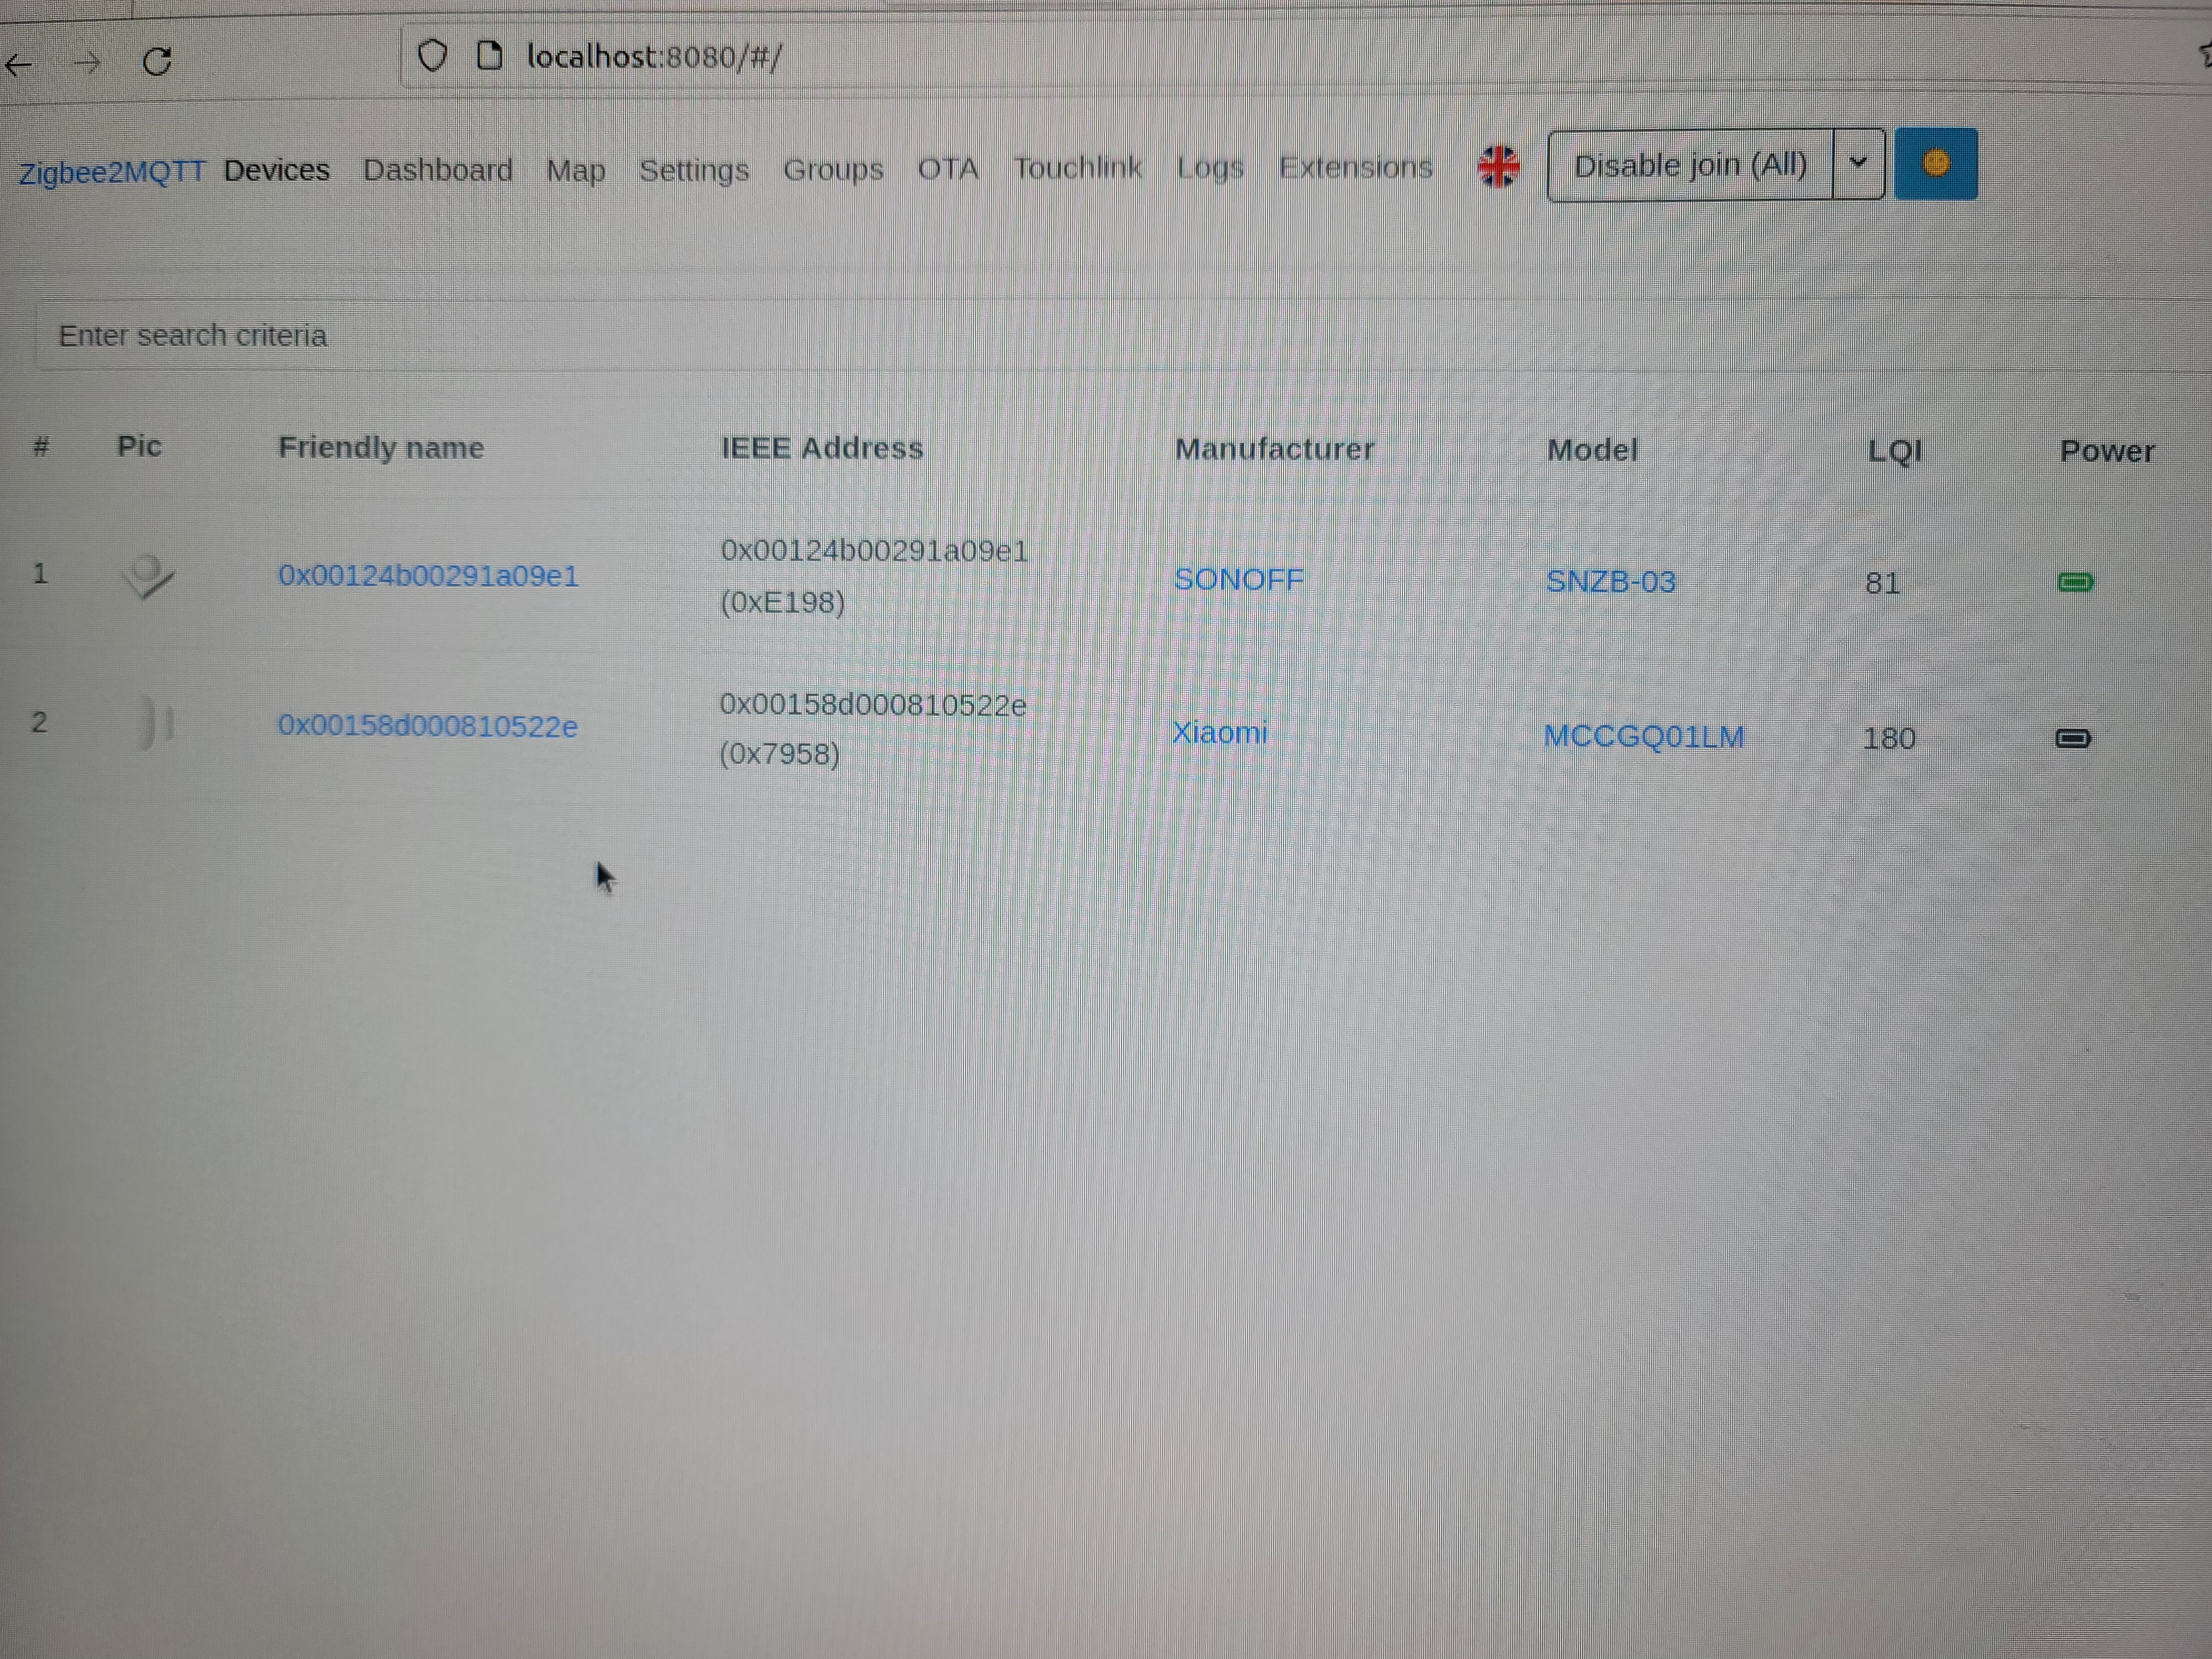Screen dimensions: 2212x1659
Task: Click the dark battery icon for Xiaomi
Action: click(x=2073, y=738)
